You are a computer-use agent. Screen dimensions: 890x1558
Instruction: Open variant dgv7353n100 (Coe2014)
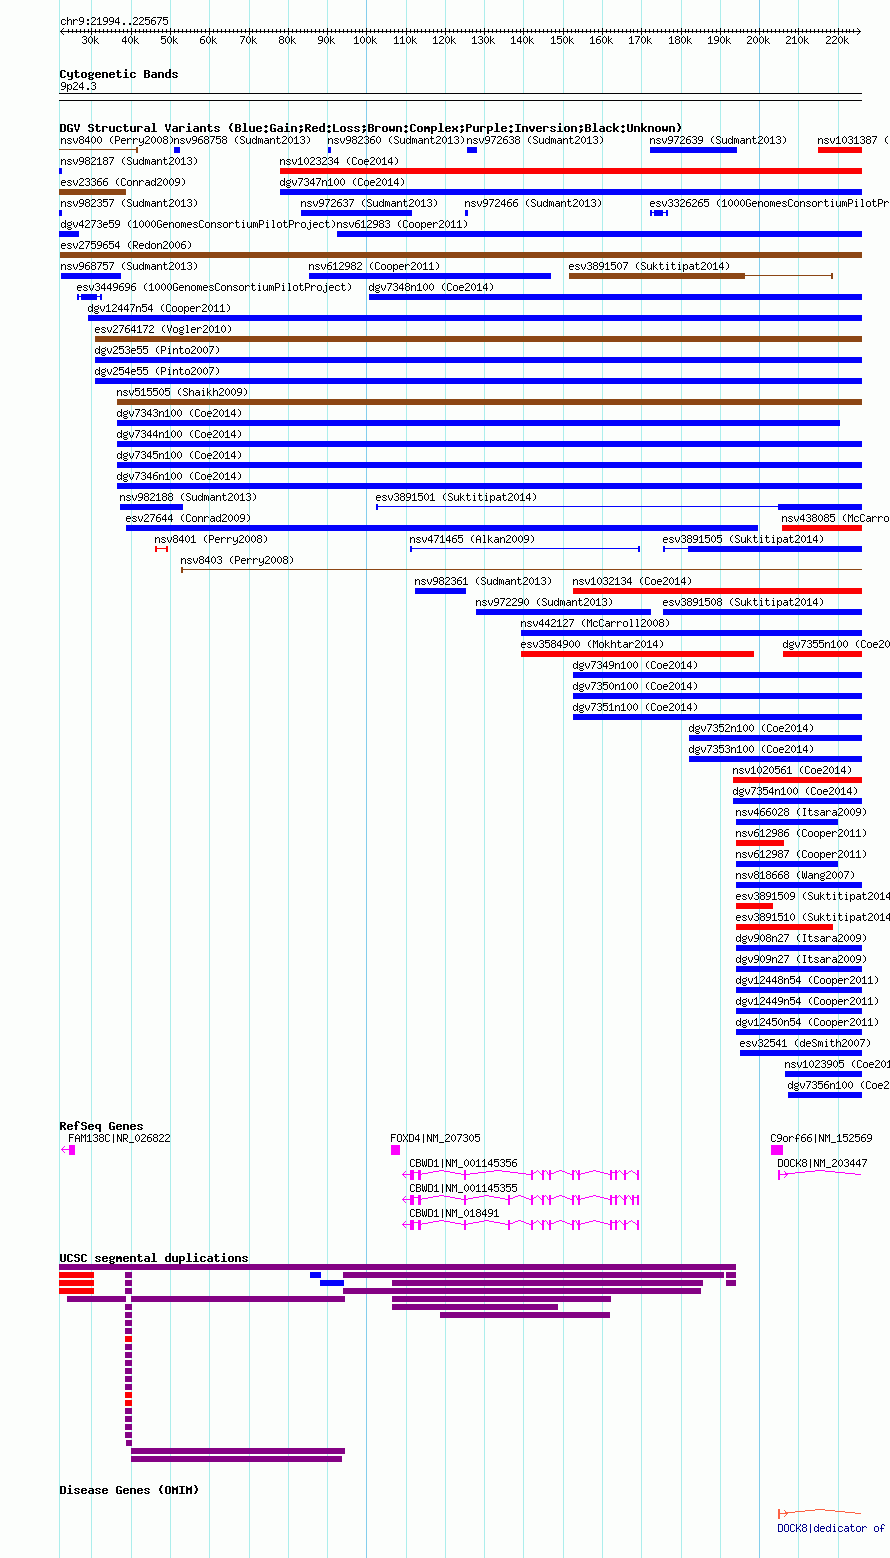751,750
